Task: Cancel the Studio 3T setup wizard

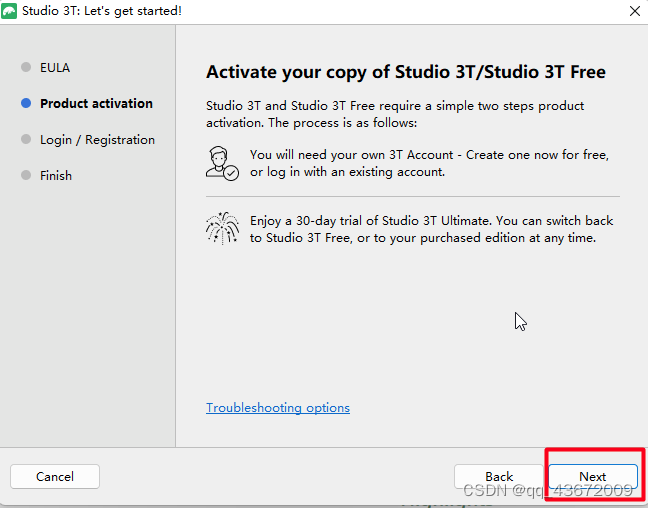Action: coord(55,477)
